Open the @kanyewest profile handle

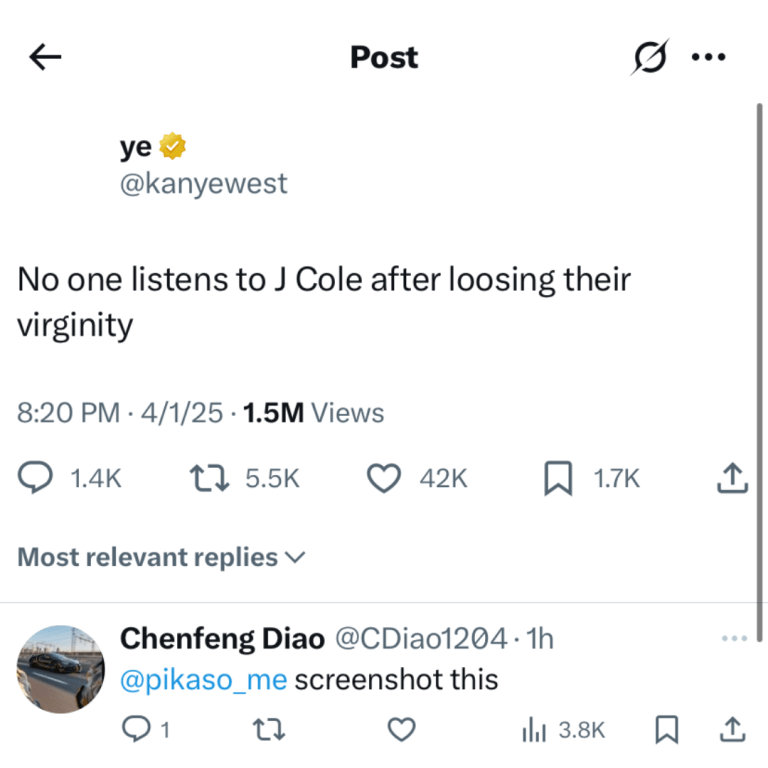[203, 184]
